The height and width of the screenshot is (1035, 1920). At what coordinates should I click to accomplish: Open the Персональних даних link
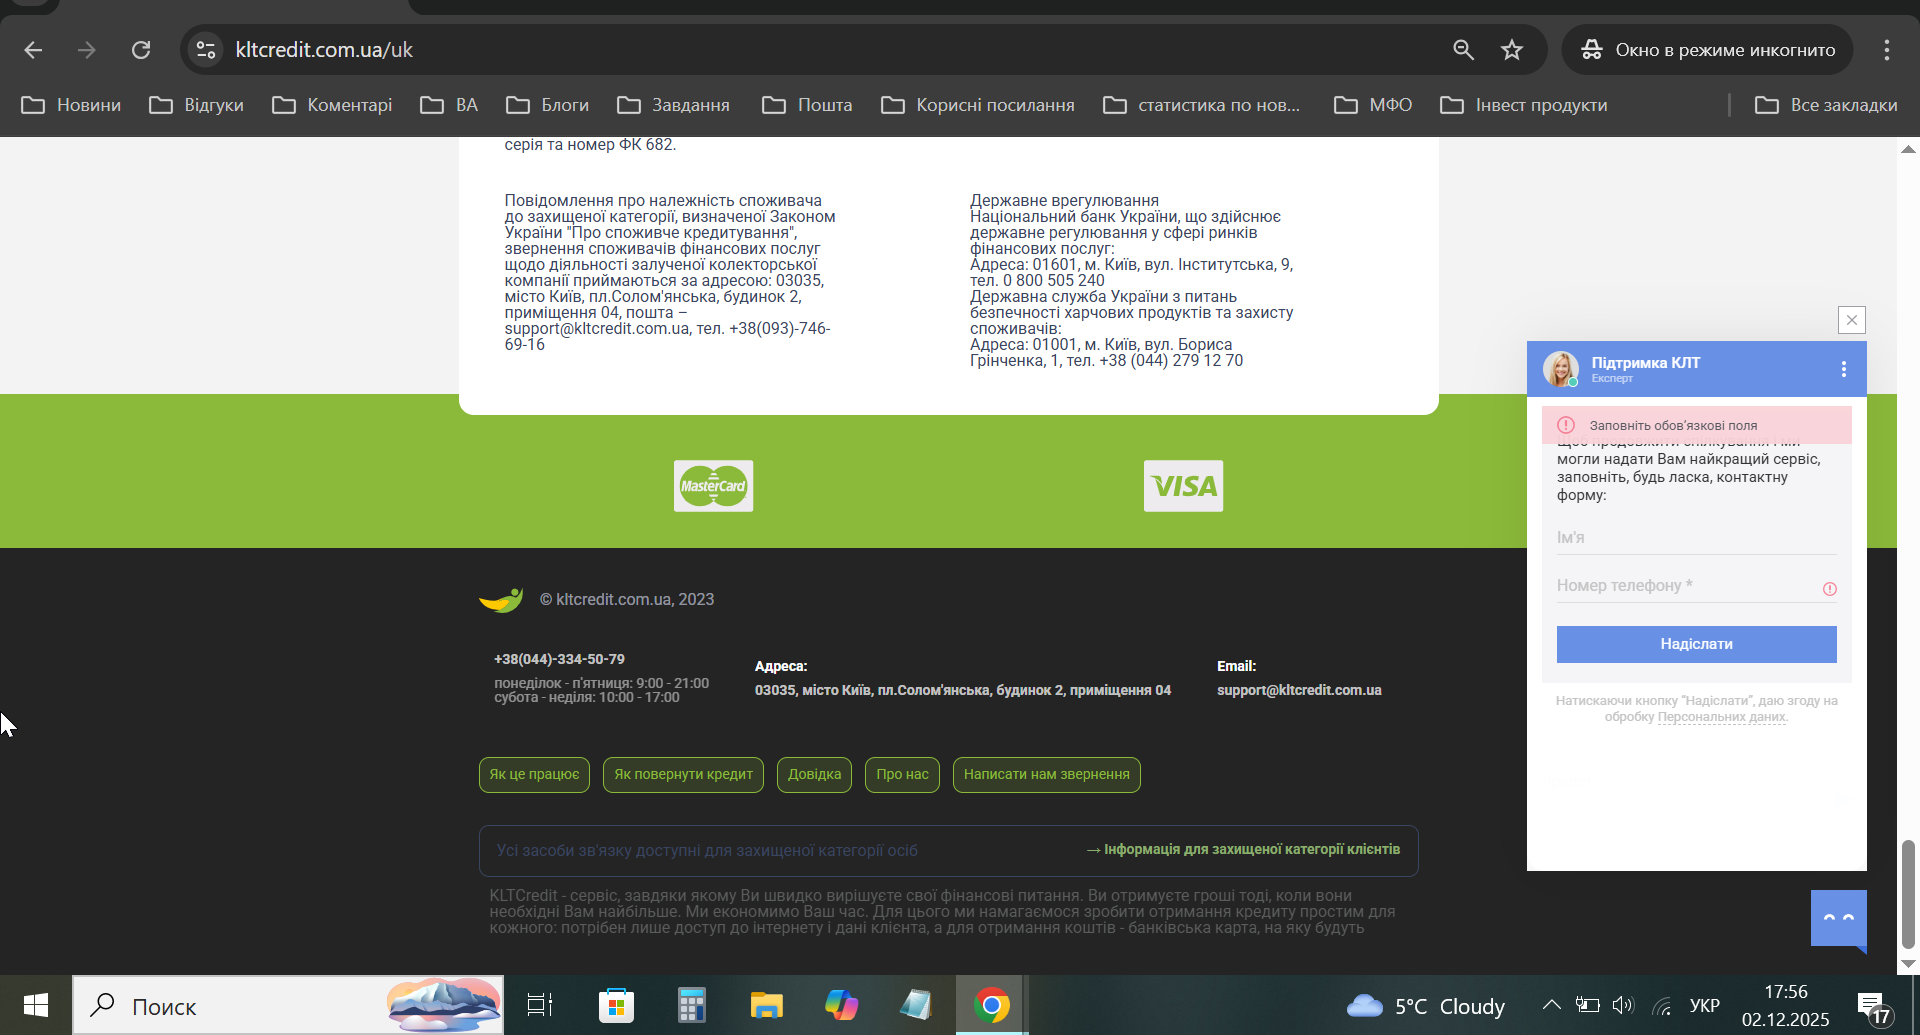point(1722,717)
